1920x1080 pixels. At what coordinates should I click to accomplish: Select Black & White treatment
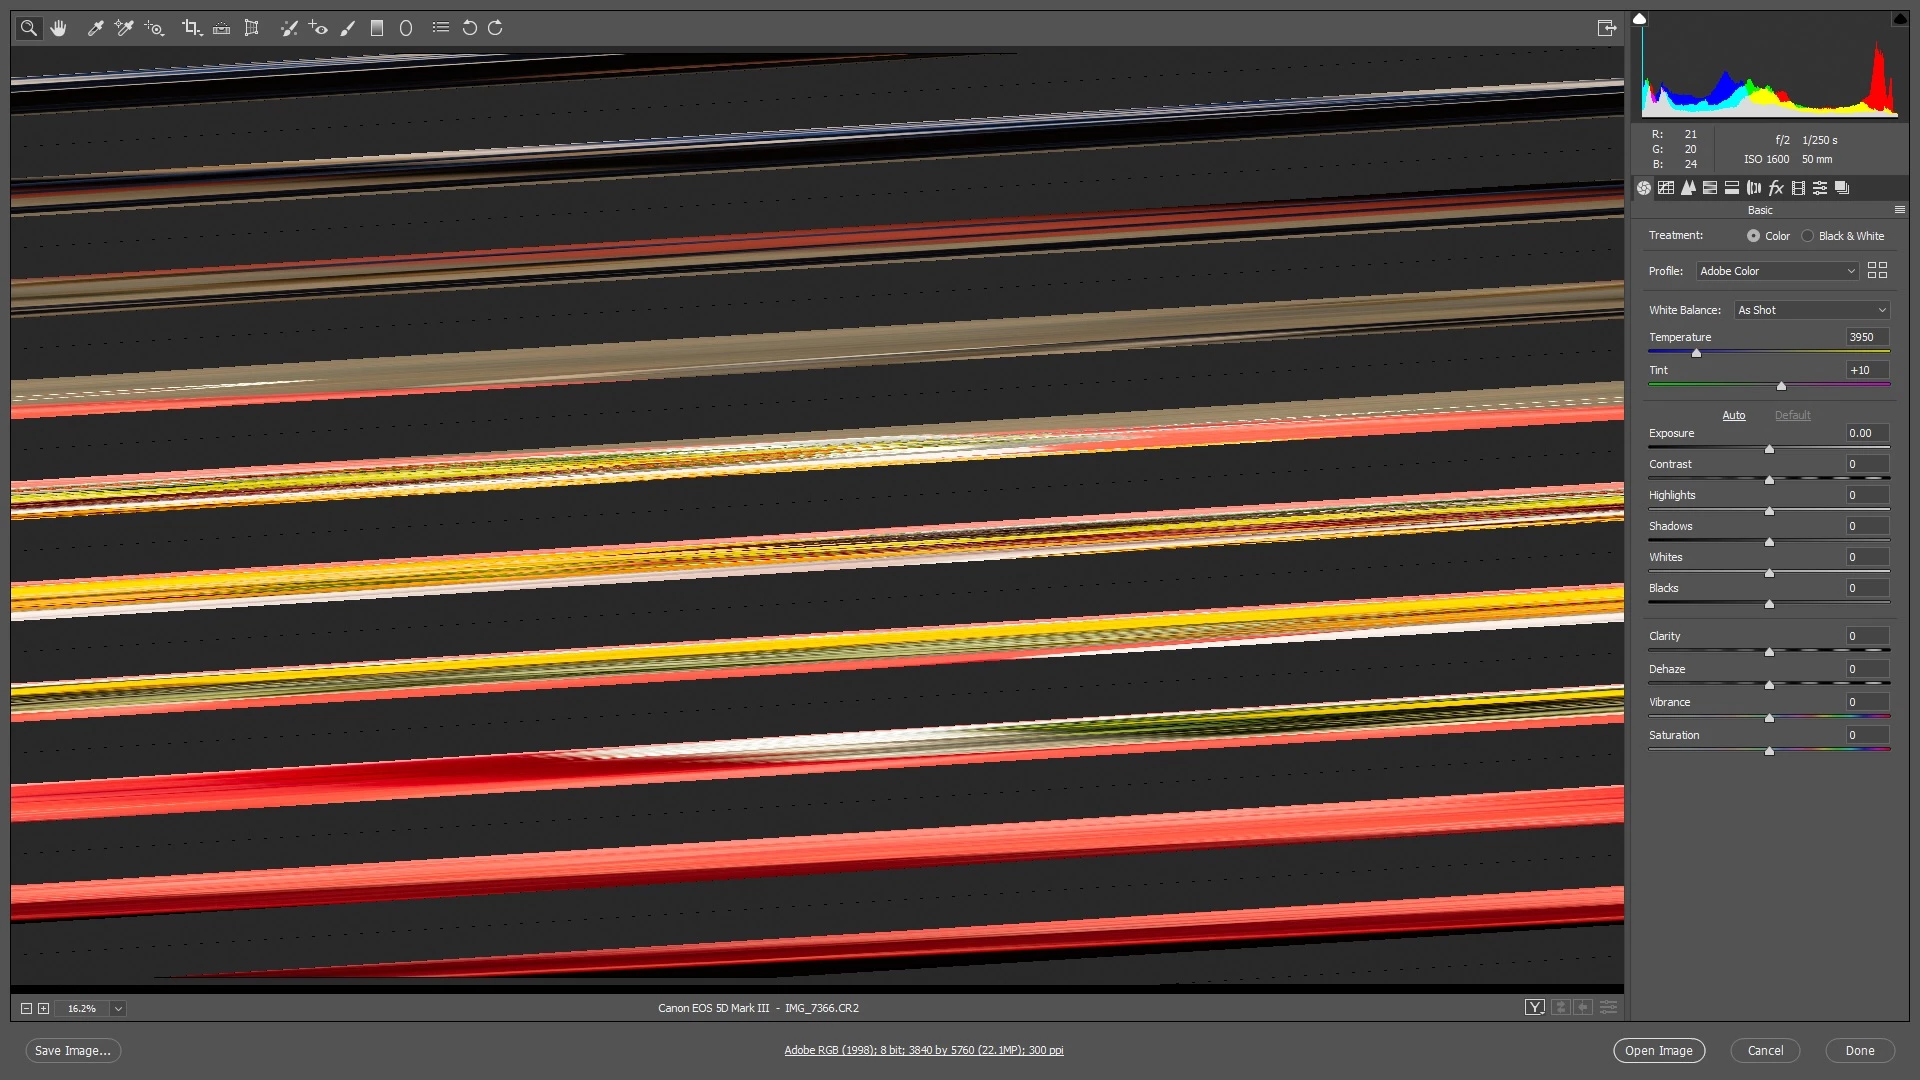1807,236
